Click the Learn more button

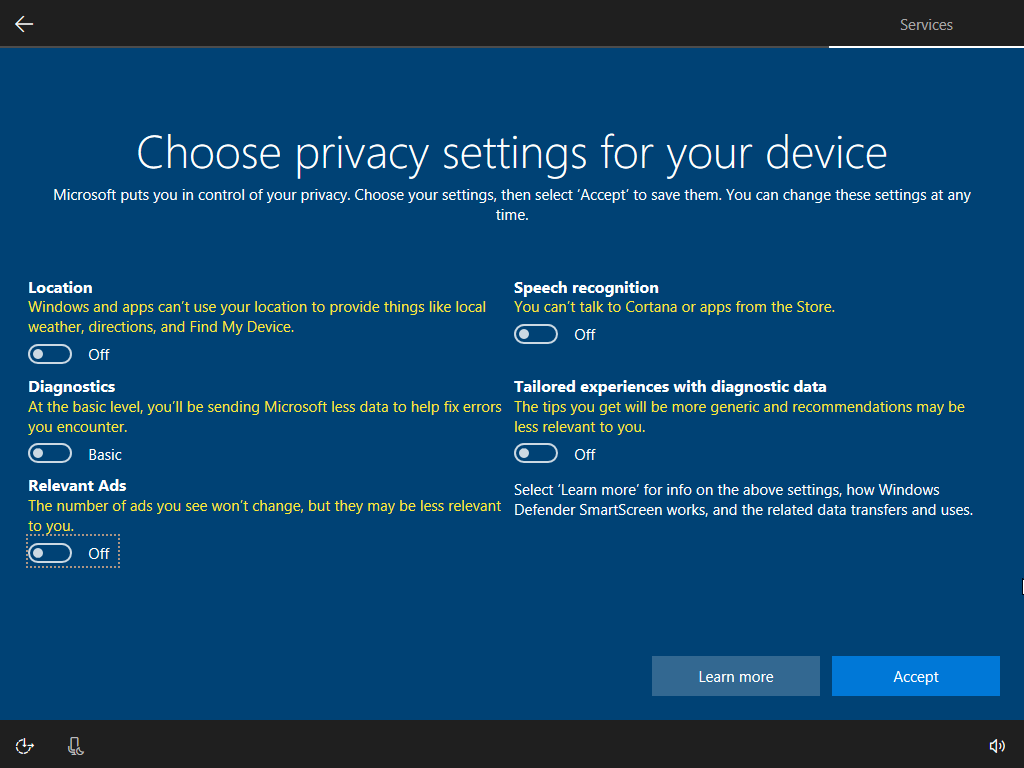735,676
